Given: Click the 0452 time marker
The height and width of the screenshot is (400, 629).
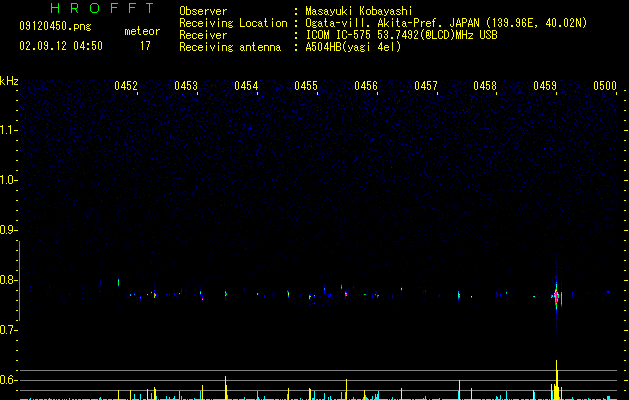Looking at the screenshot, I should tap(126, 86).
